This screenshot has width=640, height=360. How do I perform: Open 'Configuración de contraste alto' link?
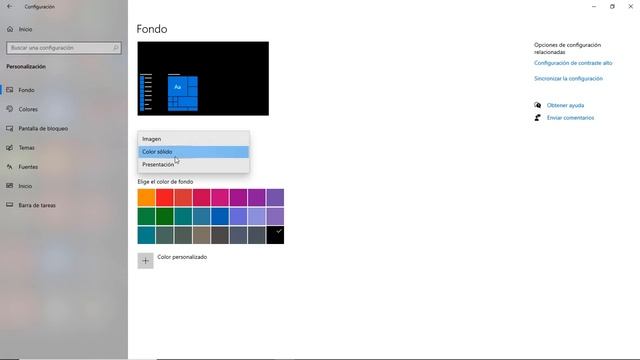tap(573, 63)
